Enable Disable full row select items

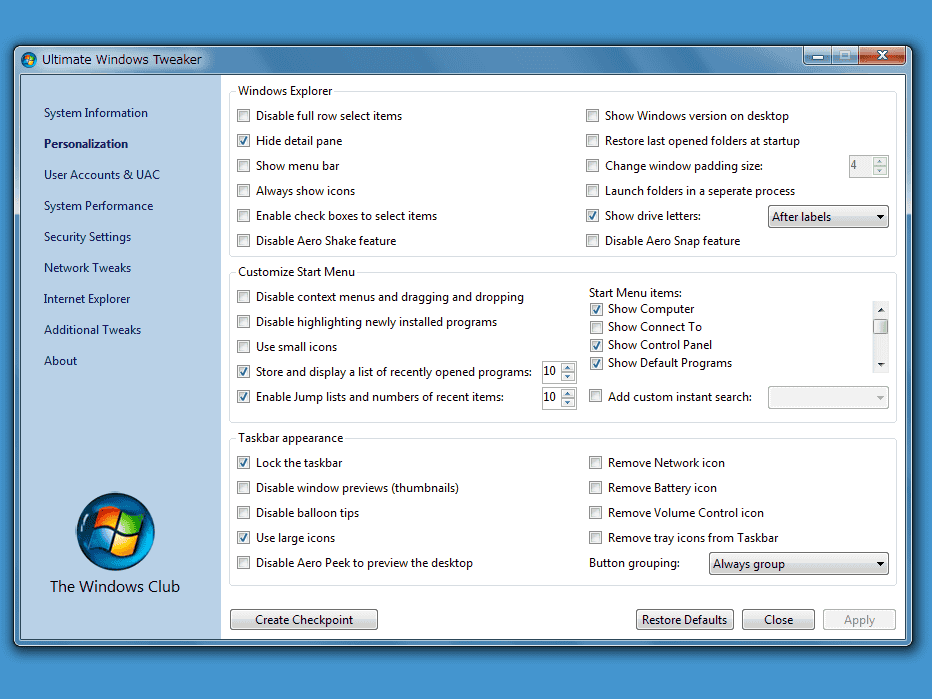pos(243,116)
